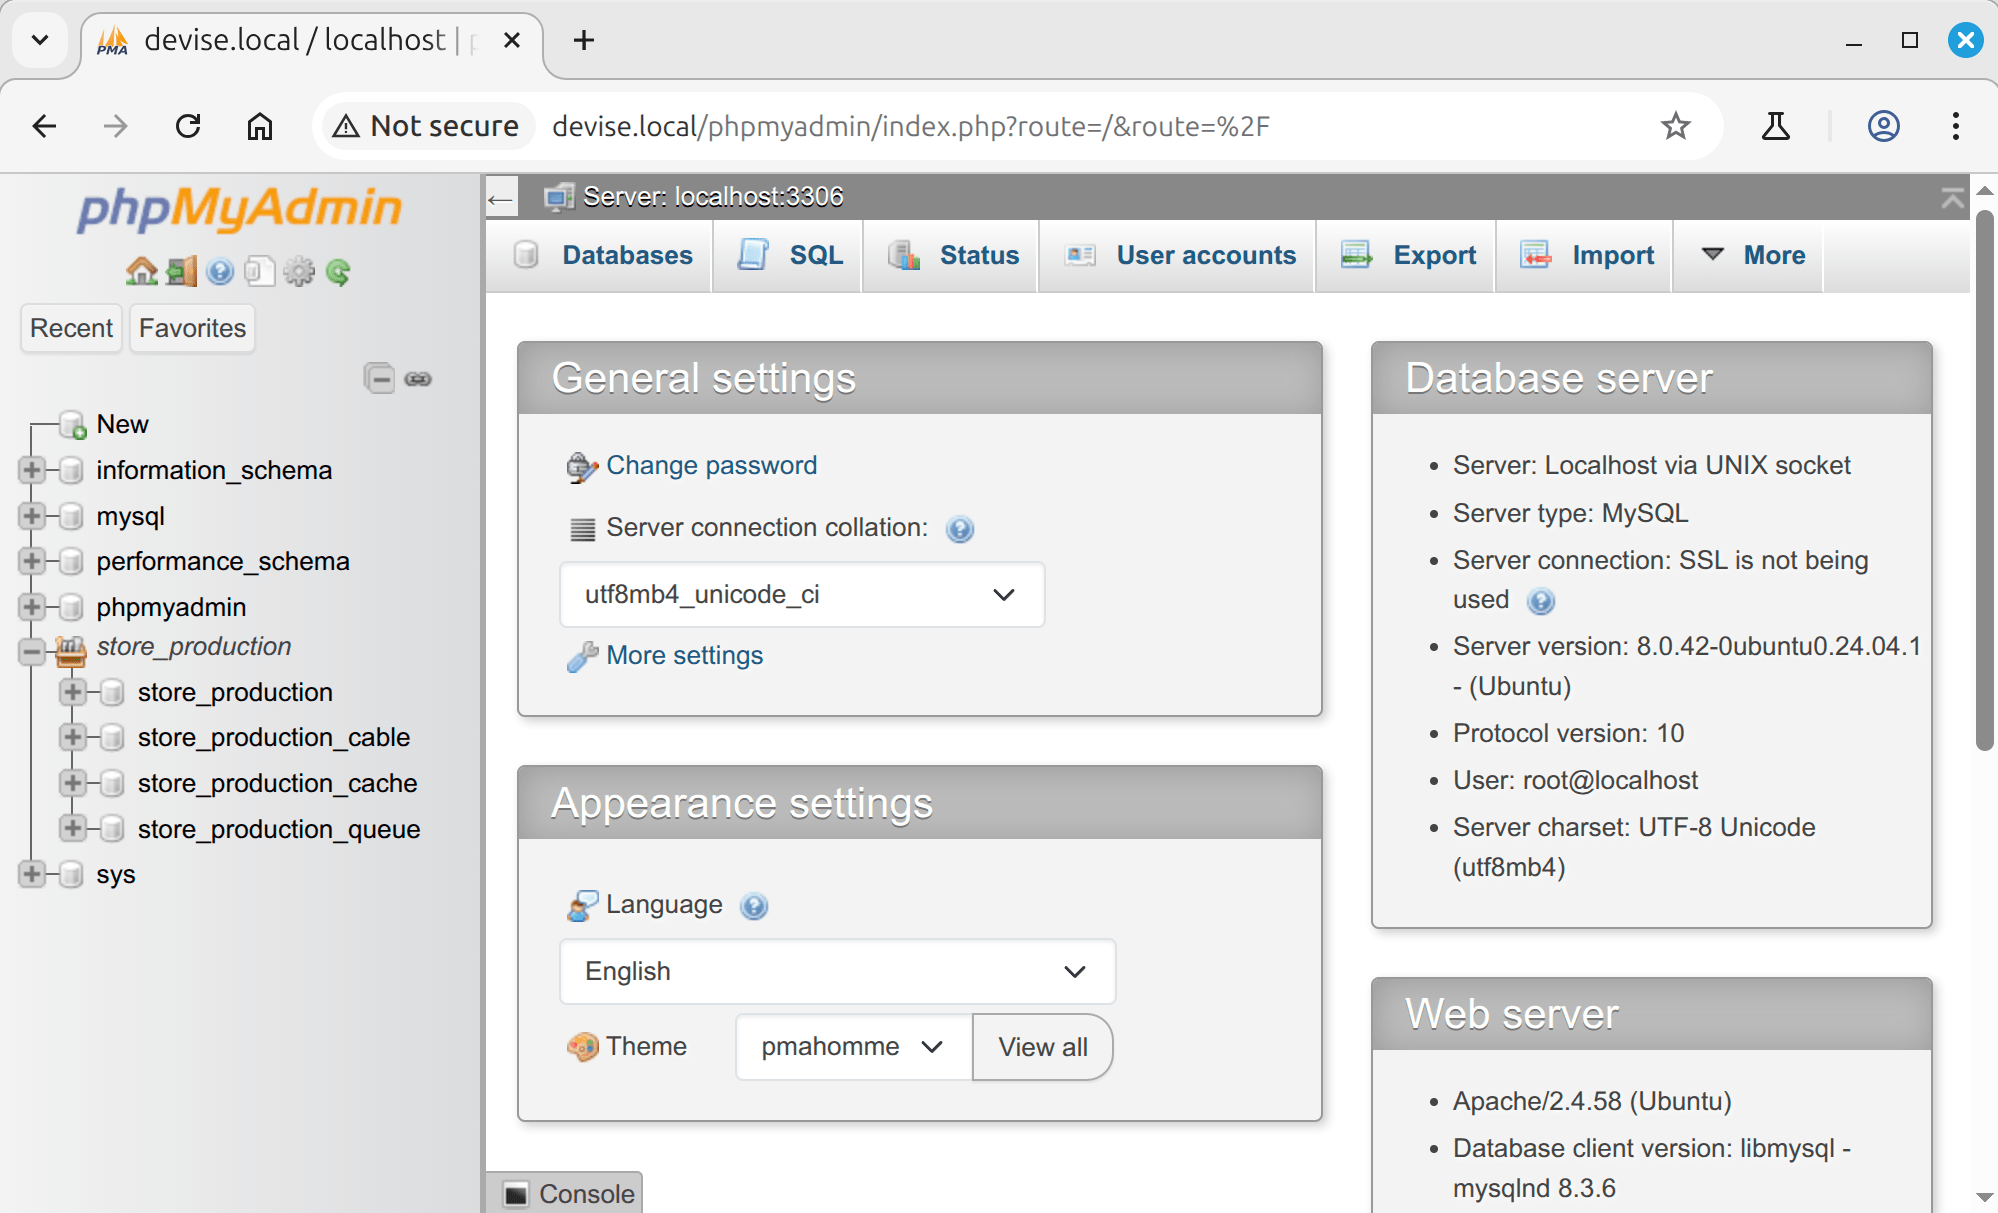Click the Change password icon

582,467
